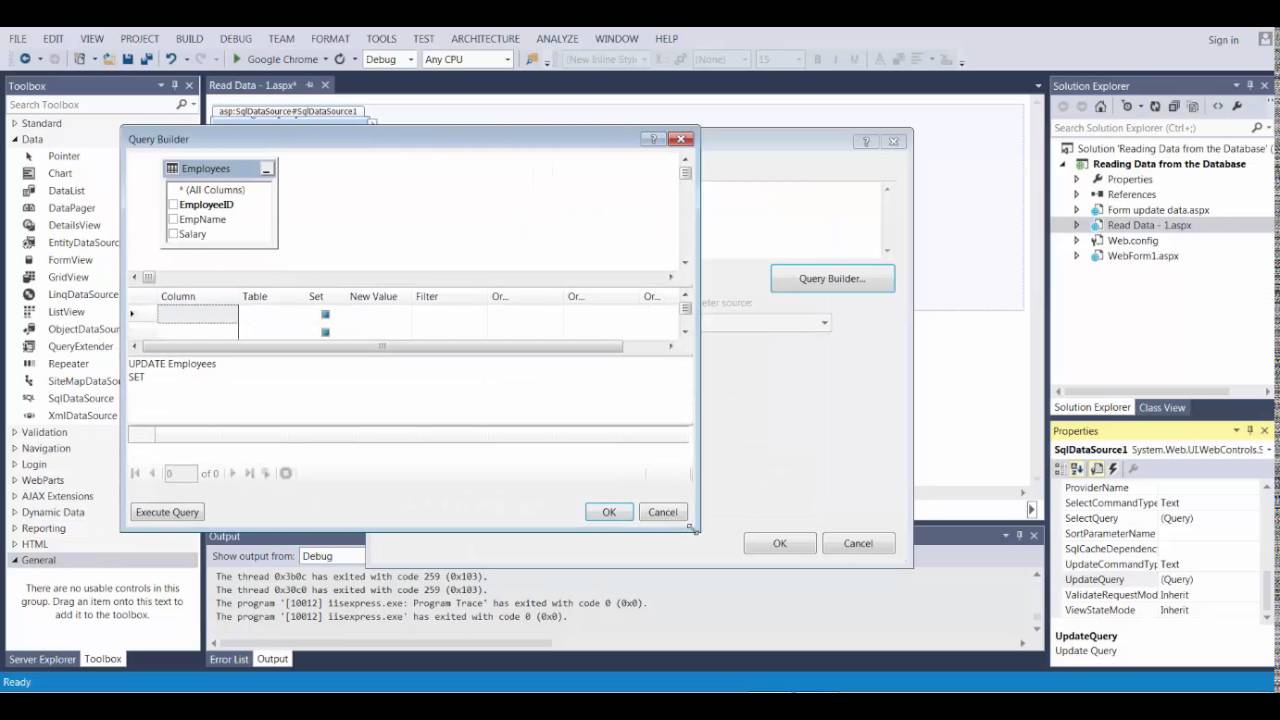Open the Show output from Debug dropdown
Screen dimensions: 1280x720
coord(333,556)
